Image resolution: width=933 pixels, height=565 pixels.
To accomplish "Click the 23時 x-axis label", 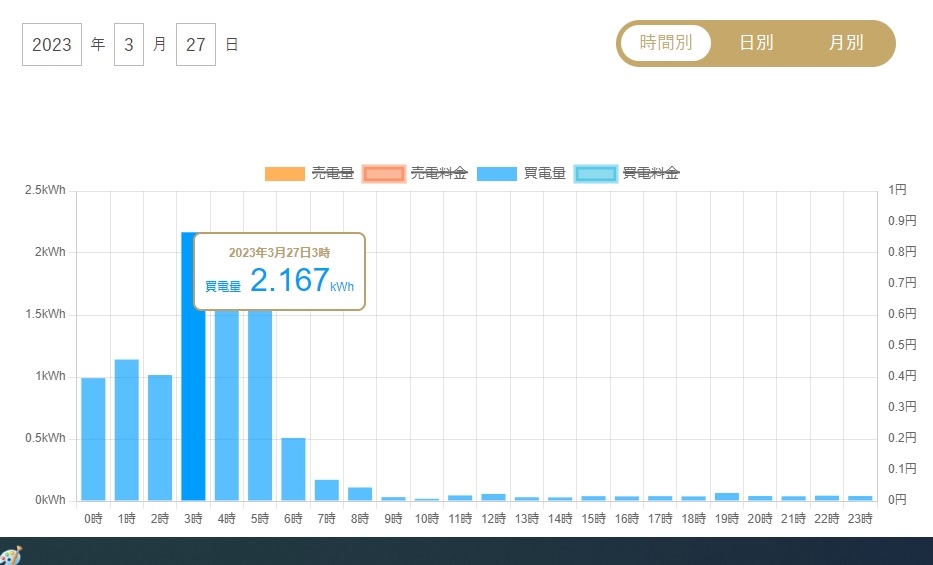I will click(860, 519).
